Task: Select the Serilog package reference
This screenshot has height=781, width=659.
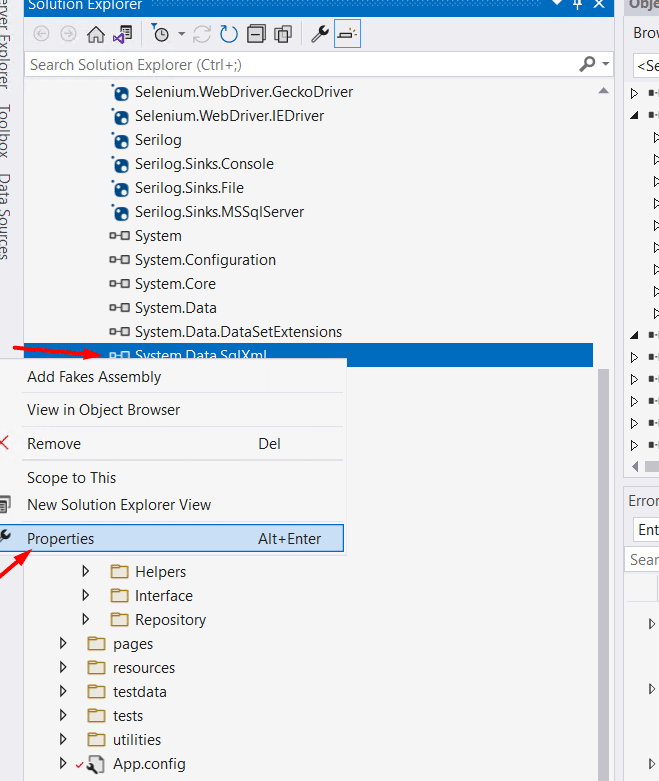Action: click(x=158, y=140)
